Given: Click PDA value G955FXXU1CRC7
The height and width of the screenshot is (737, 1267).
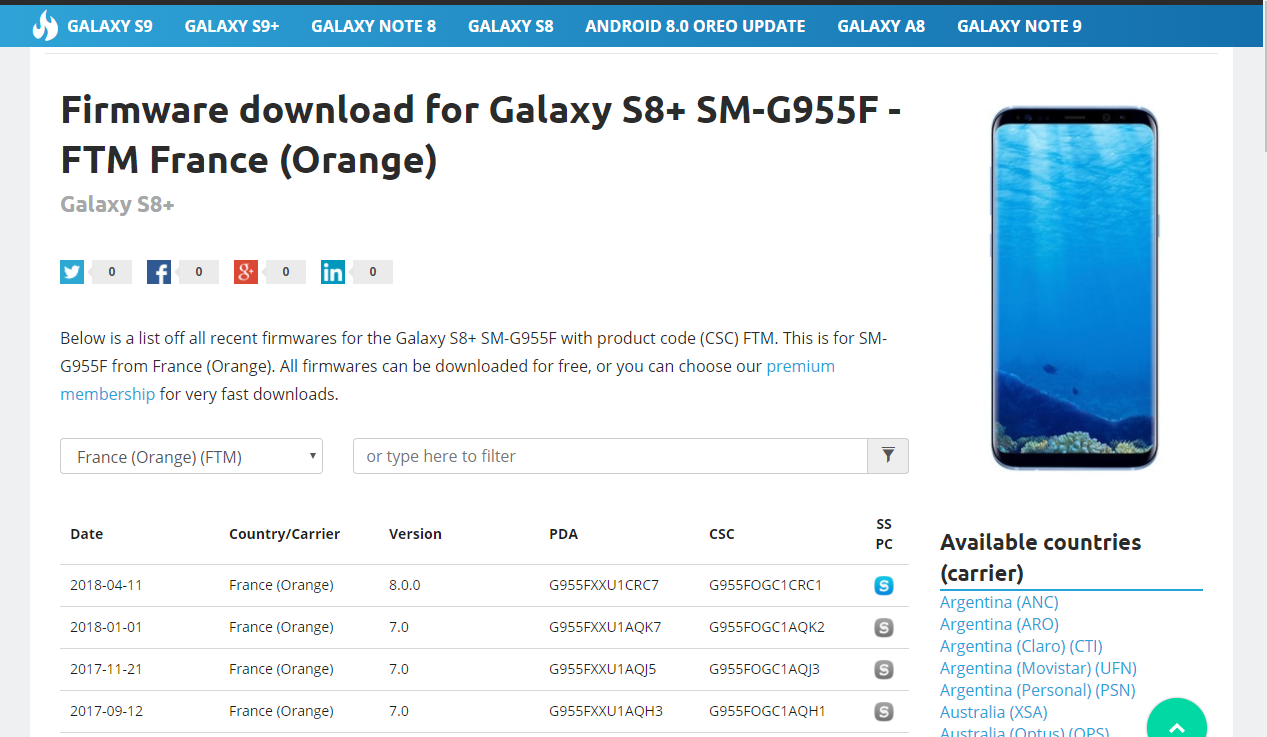Looking at the screenshot, I should tap(605, 585).
